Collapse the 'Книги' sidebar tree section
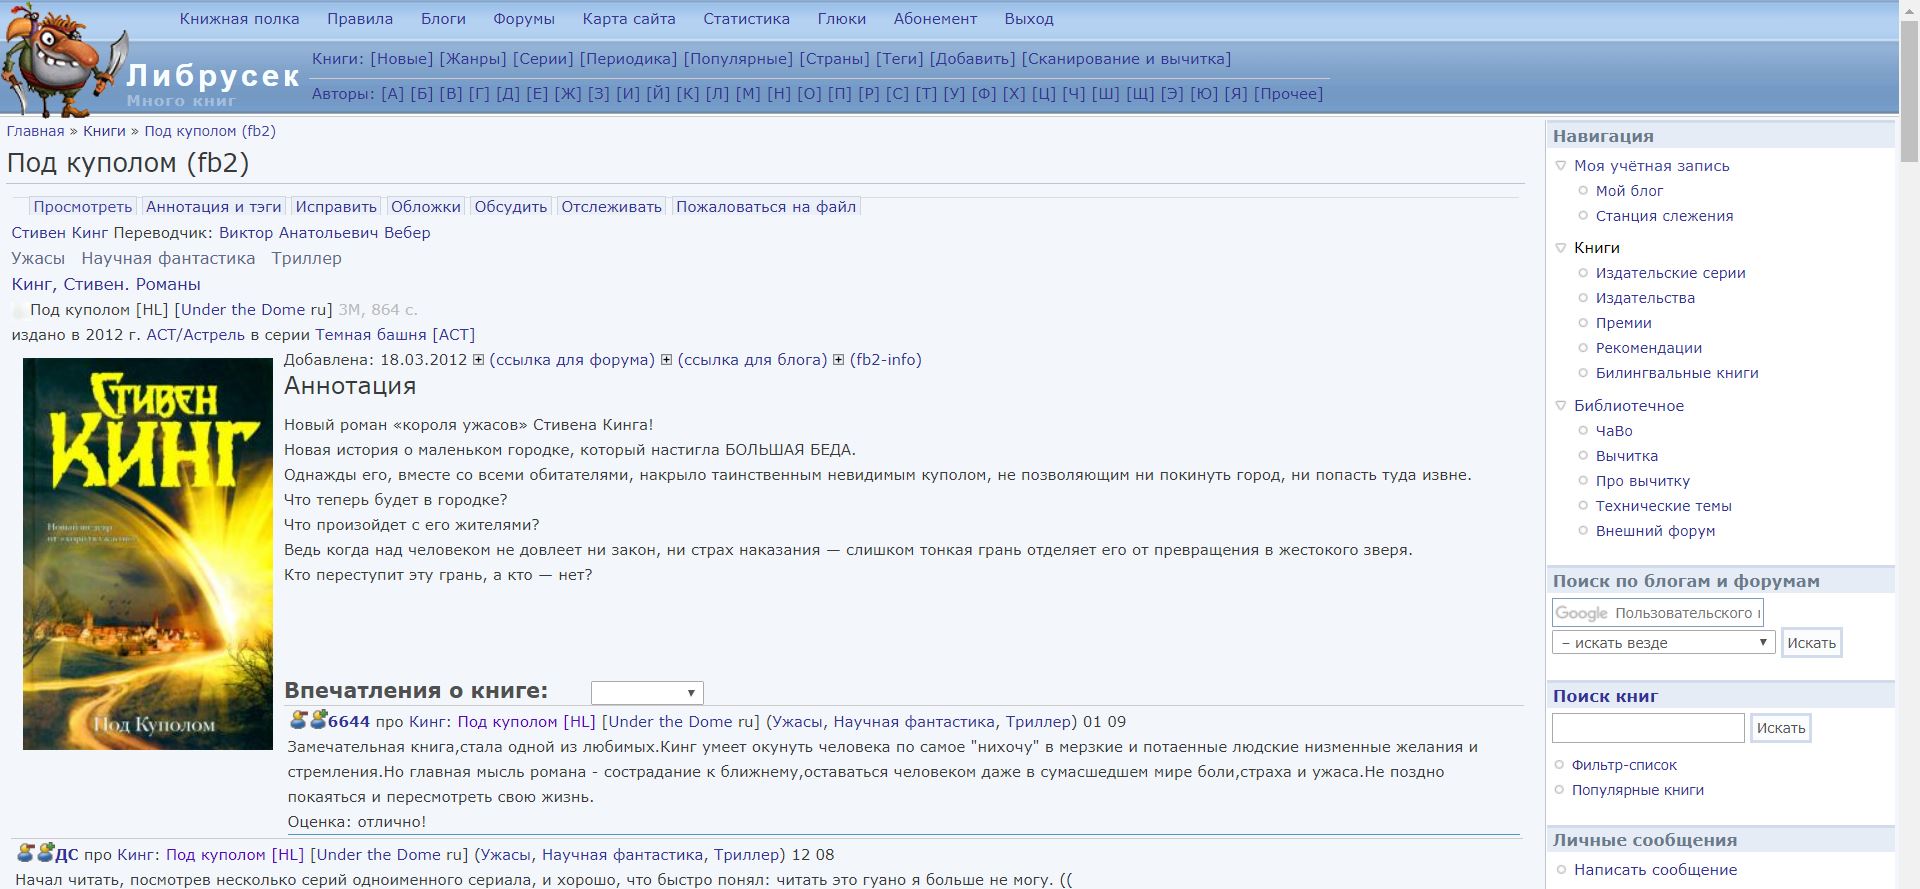Screen dimensions: 1920x889 point(1561,248)
